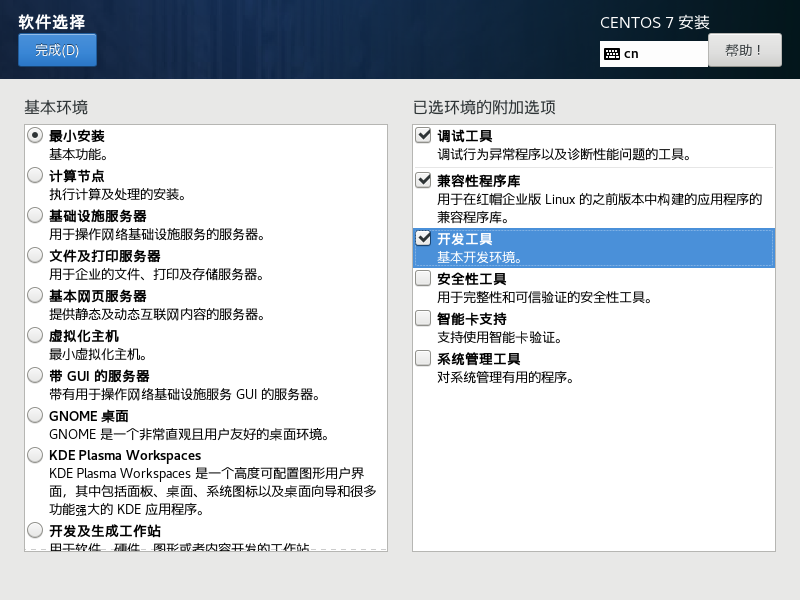This screenshot has width=800, height=600.
Task: Click 提供静态及动态互联网内容的服务器。 description
Action: pyautogui.click(x=157, y=314)
